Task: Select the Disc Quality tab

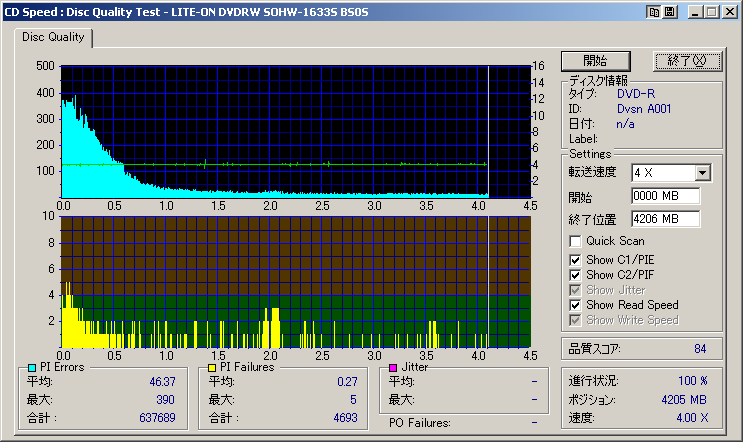Action: (x=53, y=37)
